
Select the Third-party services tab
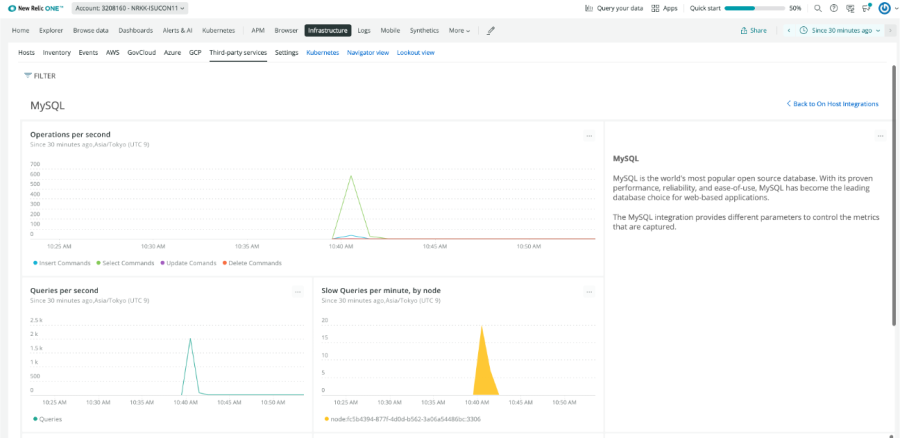point(238,52)
